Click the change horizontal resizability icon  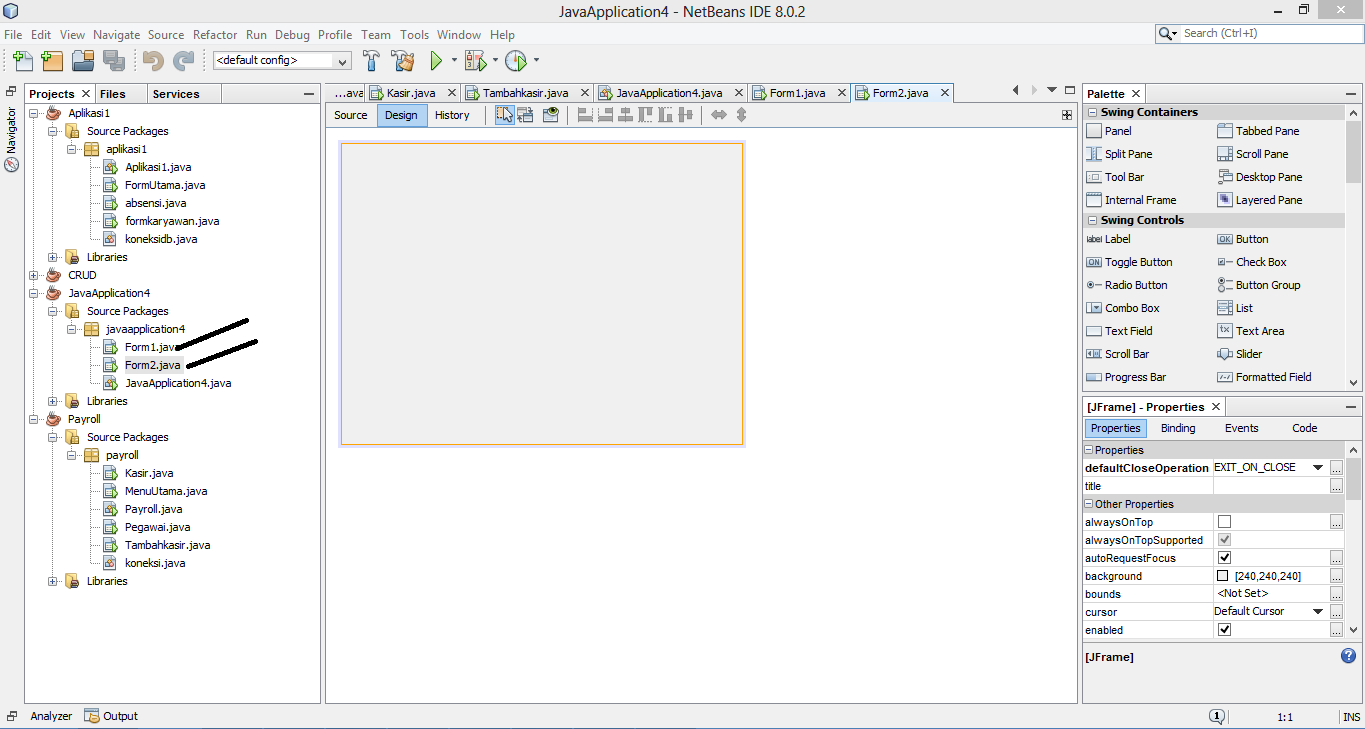click(718, 115)
